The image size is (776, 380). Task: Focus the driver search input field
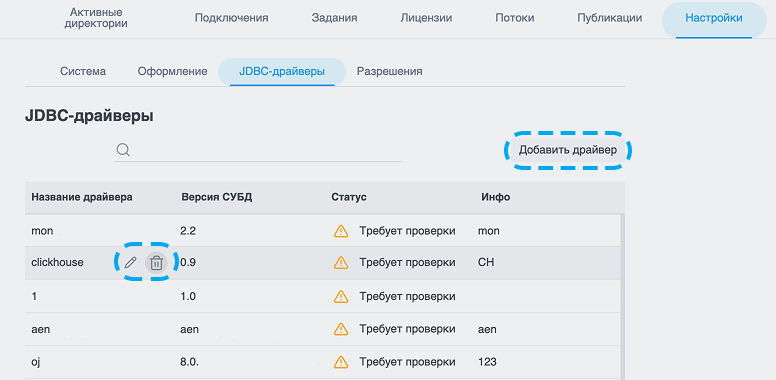click(258, 150)
